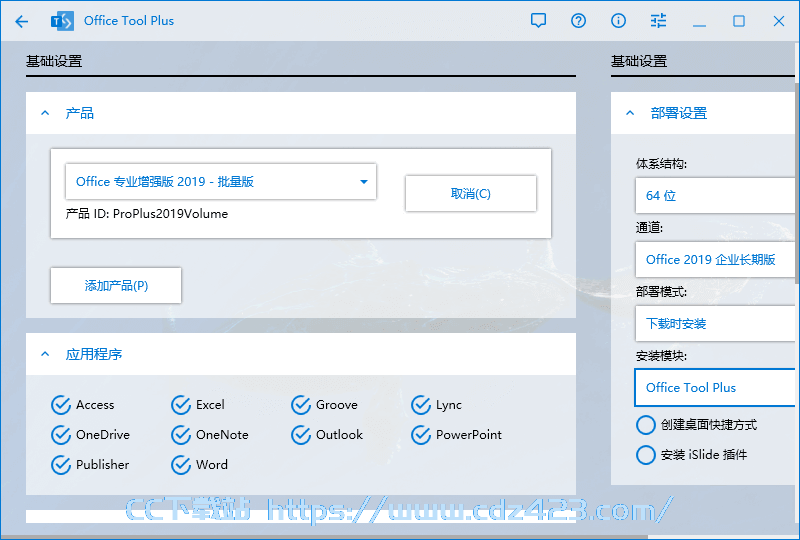Click the 取消(C) button
This screenshot has width=800, height=540.
(471, 193)
